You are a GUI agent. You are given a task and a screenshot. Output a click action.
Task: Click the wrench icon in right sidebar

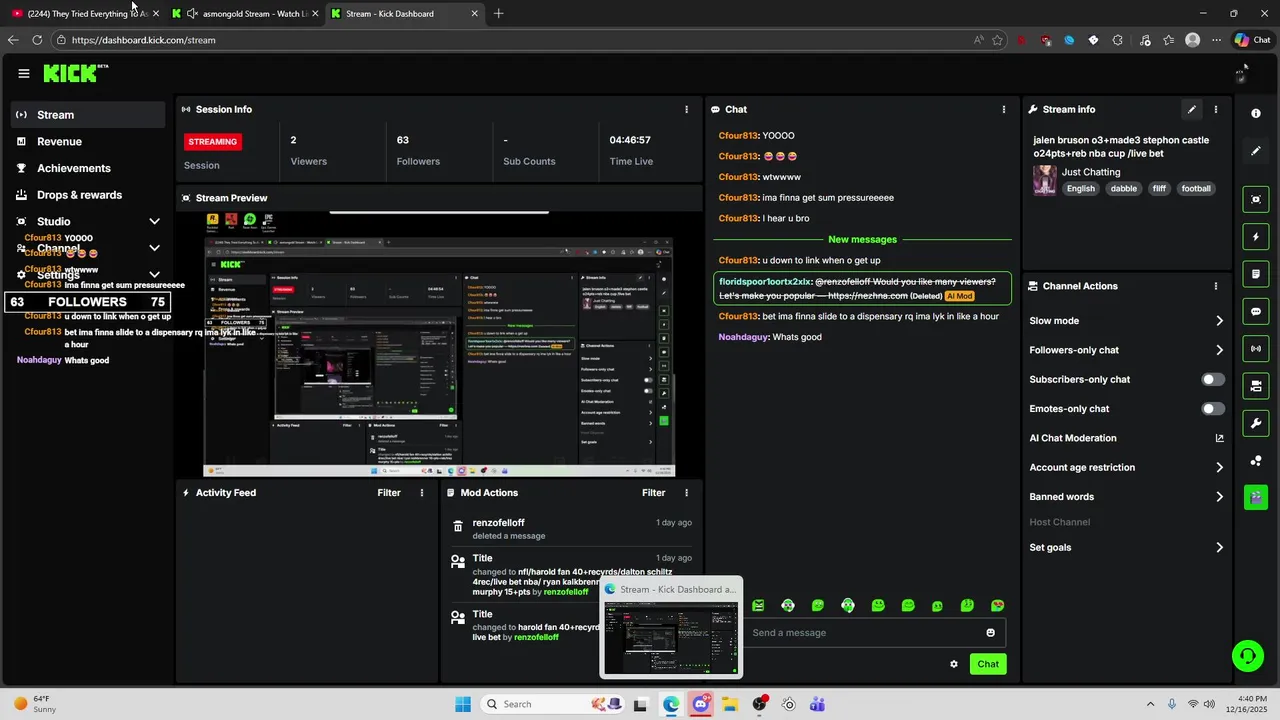[1256, 423]
